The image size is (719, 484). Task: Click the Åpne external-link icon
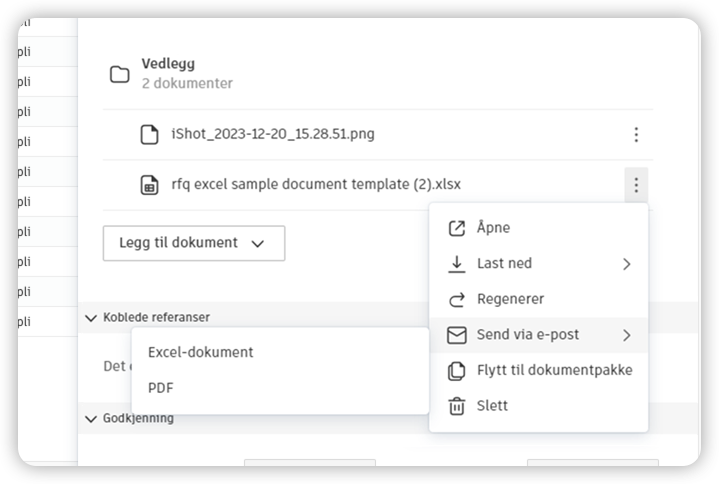pos(457,228)
